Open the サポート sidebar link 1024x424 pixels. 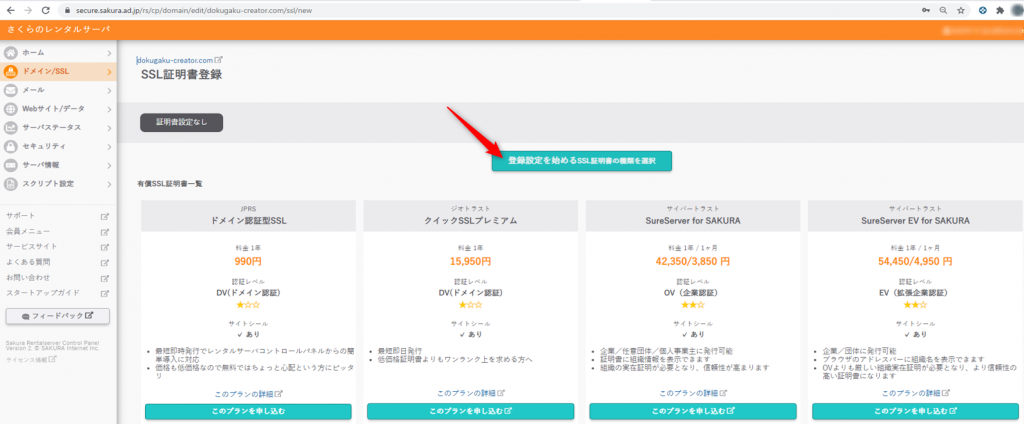[20, 216]
